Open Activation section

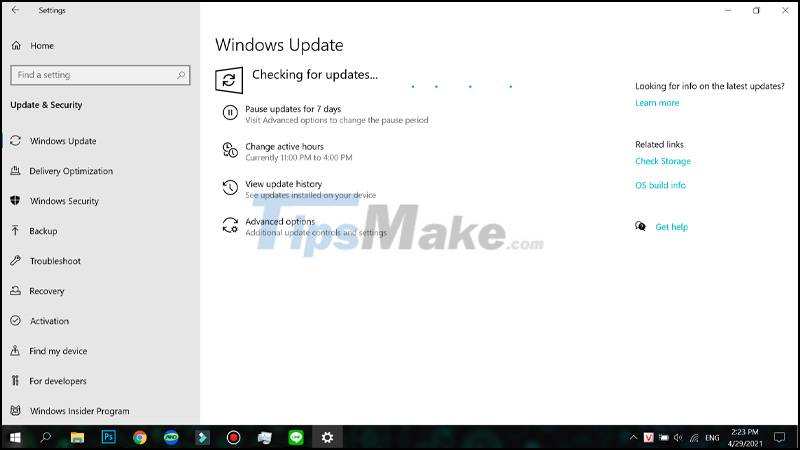tap(49, 321)
